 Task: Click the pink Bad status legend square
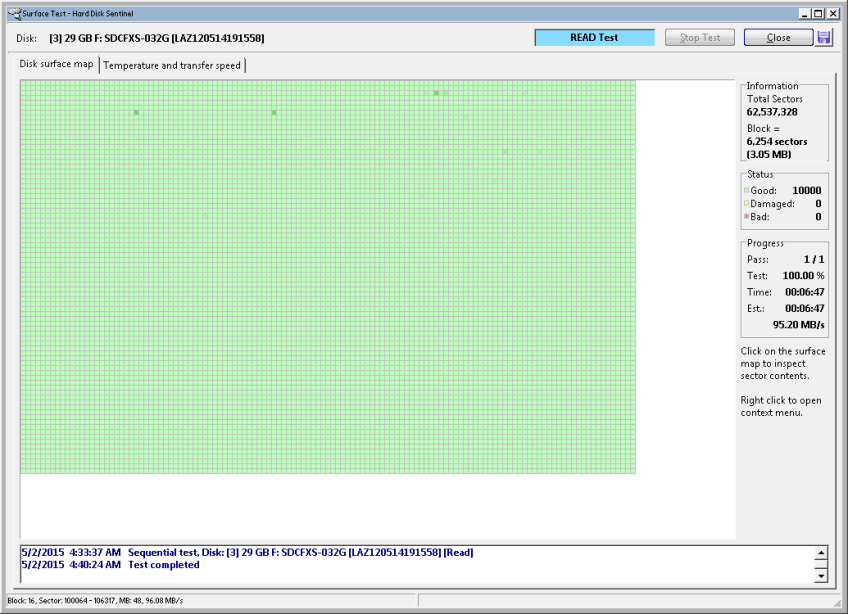746,217
